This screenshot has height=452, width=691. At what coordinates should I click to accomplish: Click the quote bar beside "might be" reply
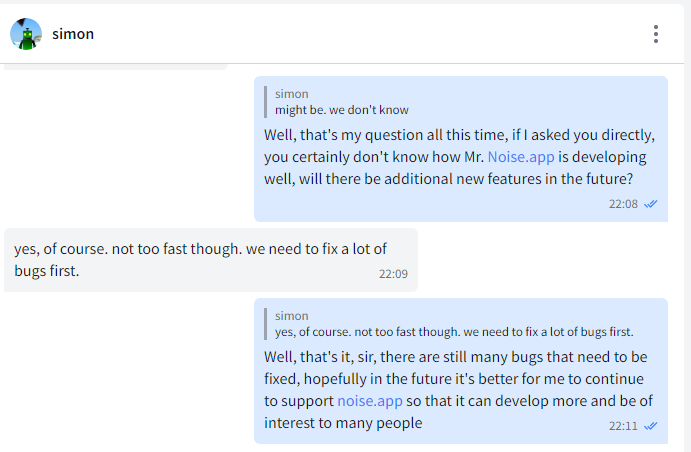265,102
